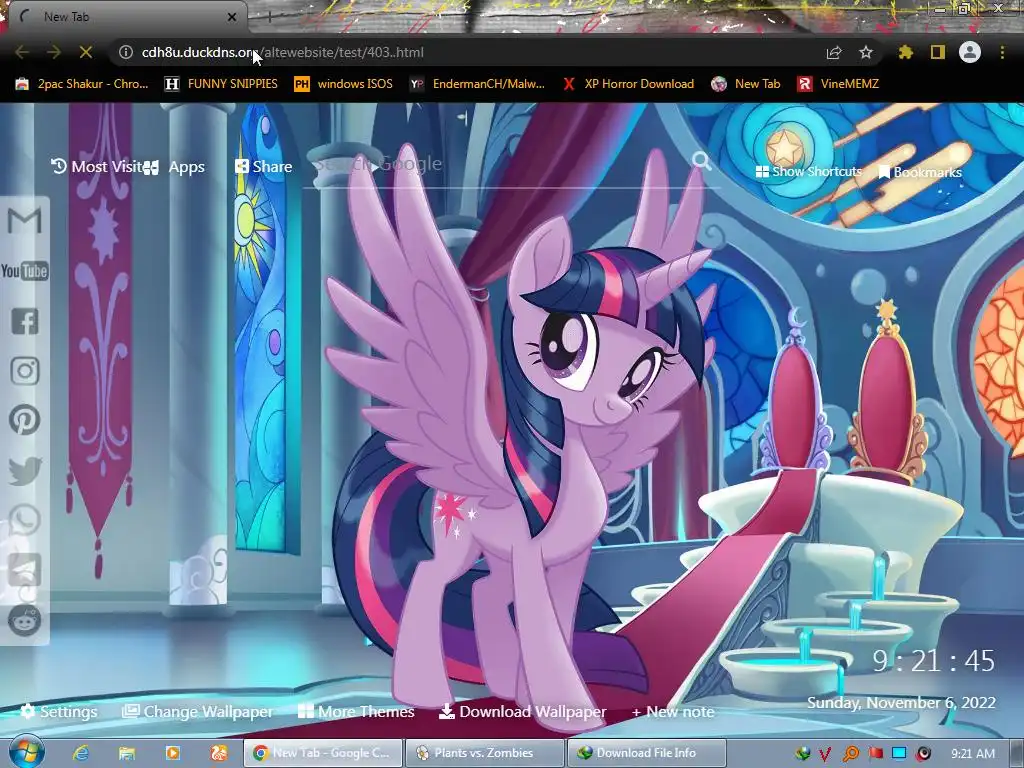Close the New Tab tab
This screenshot has height=768, width=1024.
(x=231, y=17)
